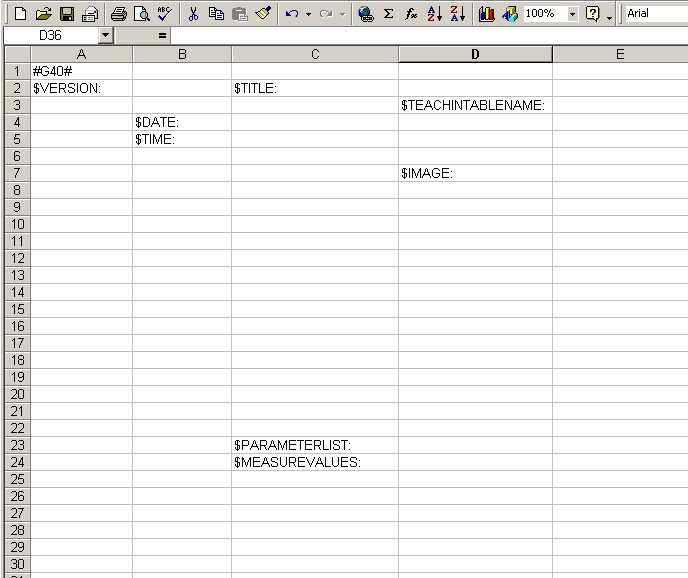Screen dimensions: 688x578
Task: Click the AutoSum sigma icon
Action: point(389,14)
